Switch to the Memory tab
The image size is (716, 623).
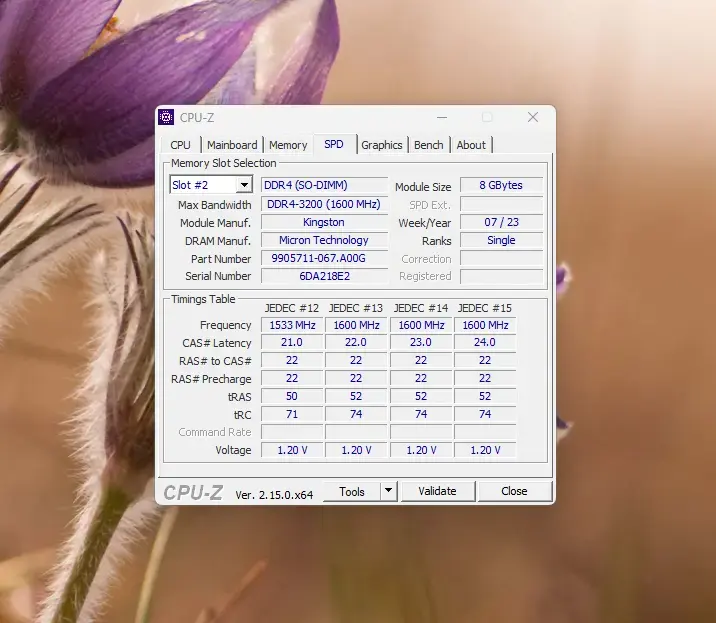coord(288,145)
